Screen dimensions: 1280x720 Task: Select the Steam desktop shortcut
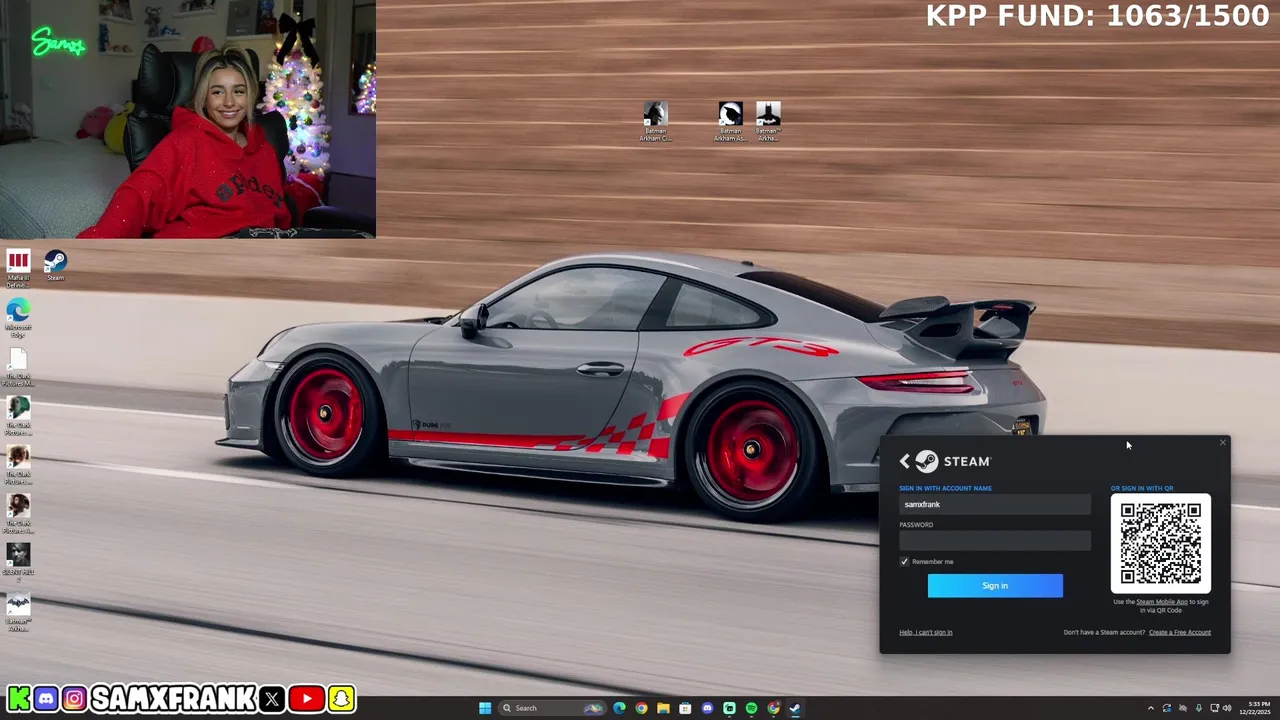click(55, 265)
